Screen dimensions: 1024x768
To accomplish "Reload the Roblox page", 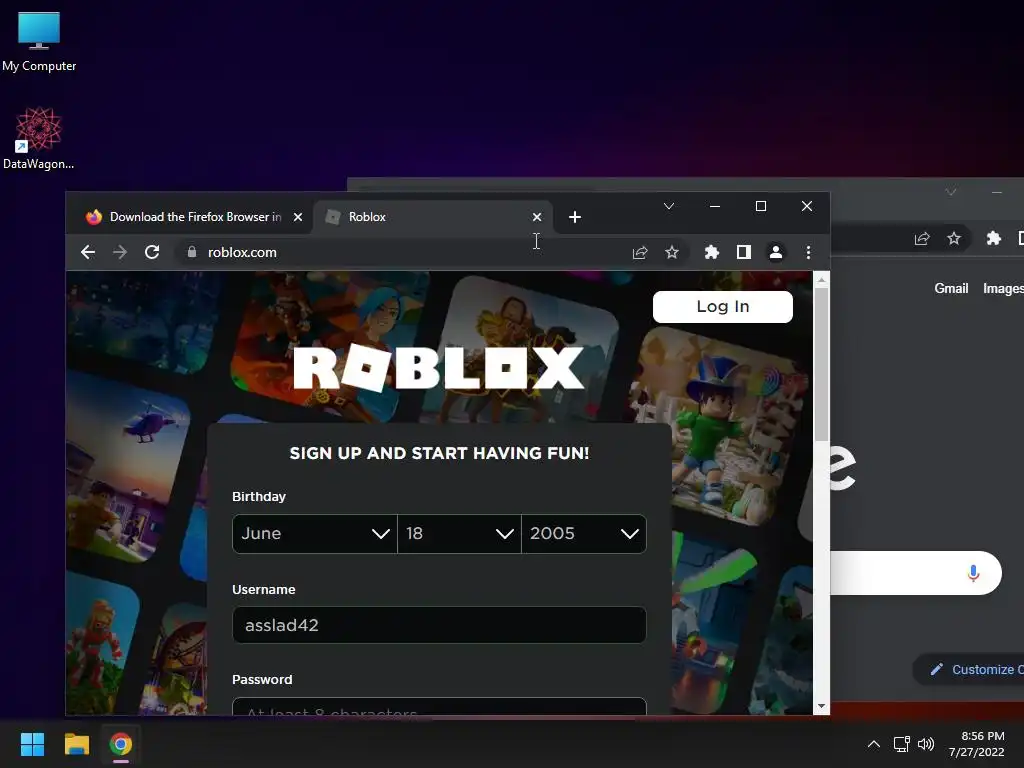I will click(152, 252).
